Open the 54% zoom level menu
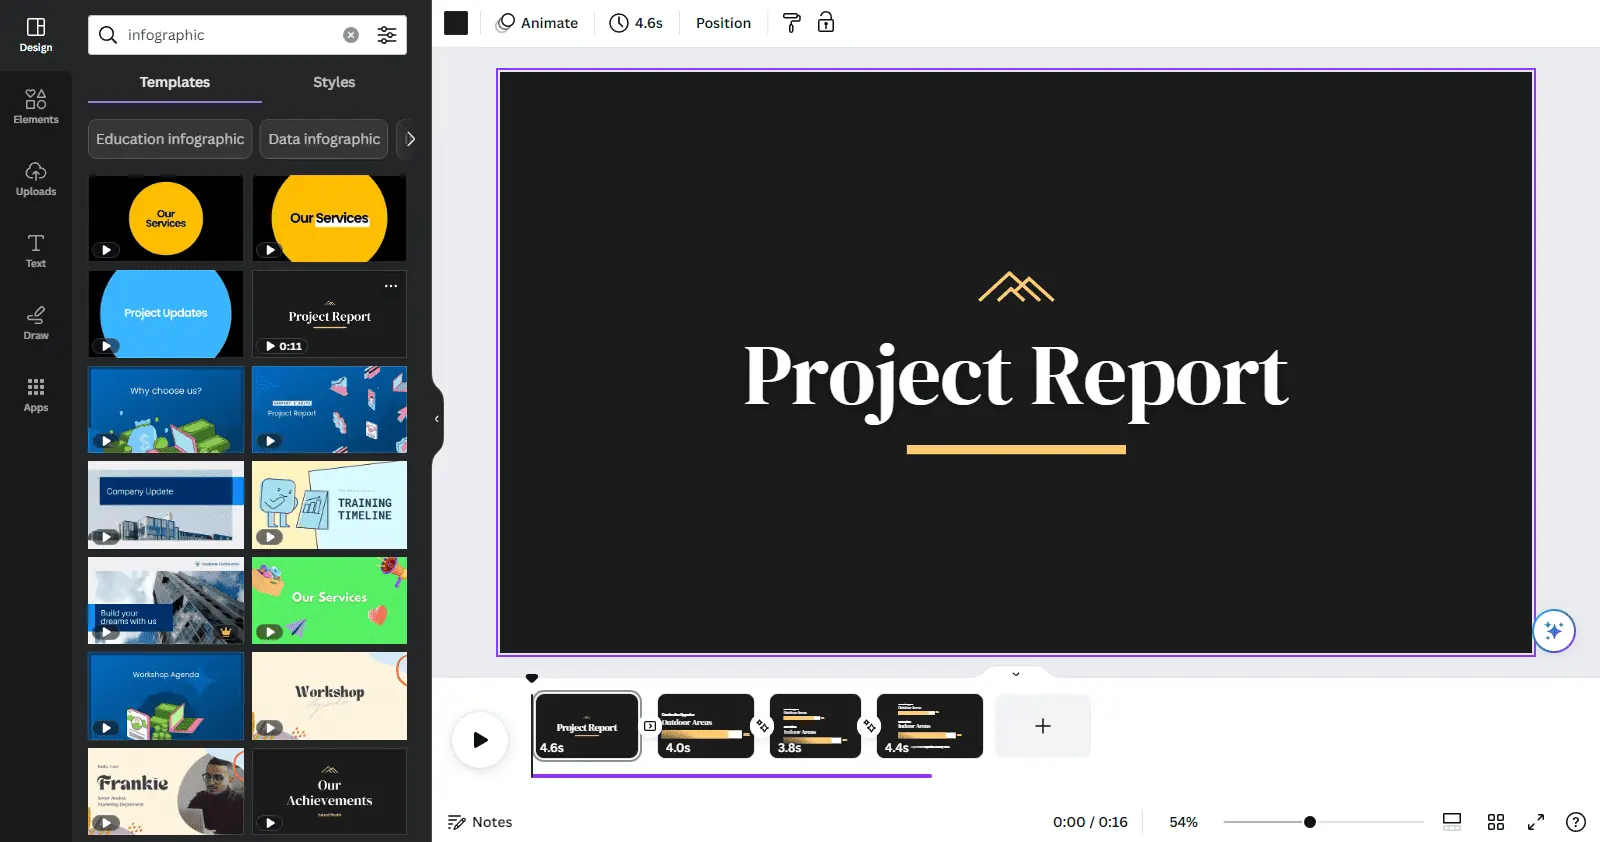Image resolution: width=1600 pixels, height=842 pixels. click(1183, 822)
